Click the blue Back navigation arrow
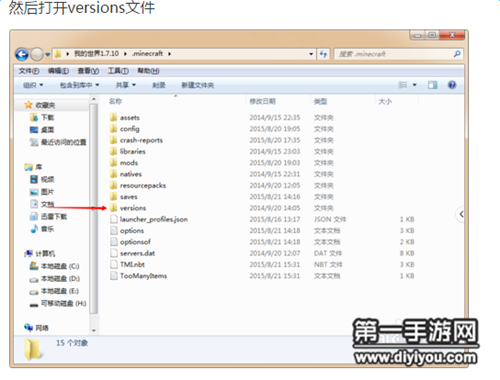The width and height of the screenshot is (500, 380). pos(22,54)
